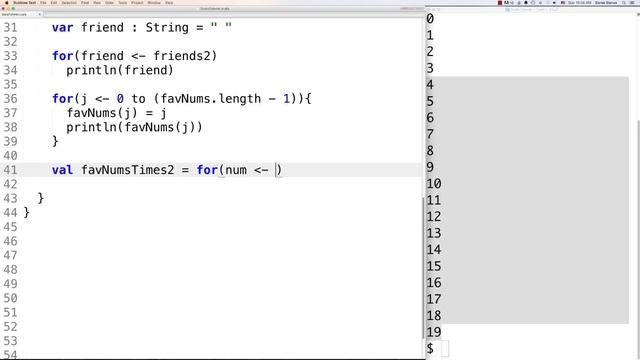Open the Find menu
The height and width of the screenshot is (360, 640).
pos(85,2)
